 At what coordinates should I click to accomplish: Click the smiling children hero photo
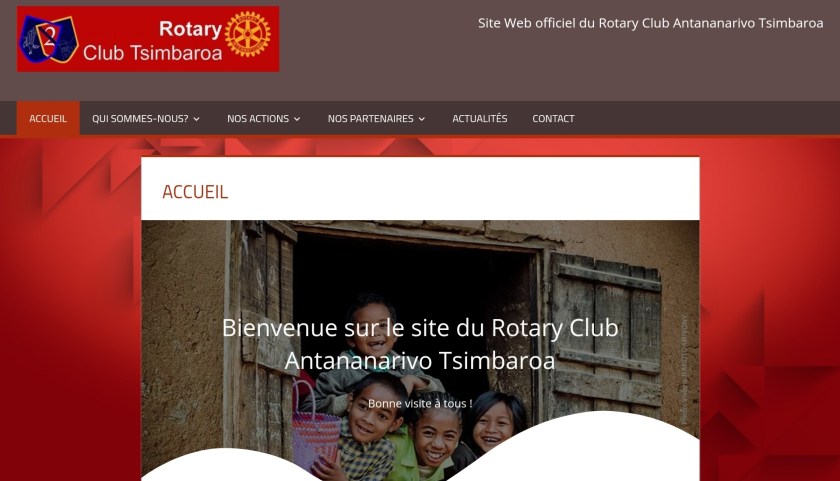point(420,350)
